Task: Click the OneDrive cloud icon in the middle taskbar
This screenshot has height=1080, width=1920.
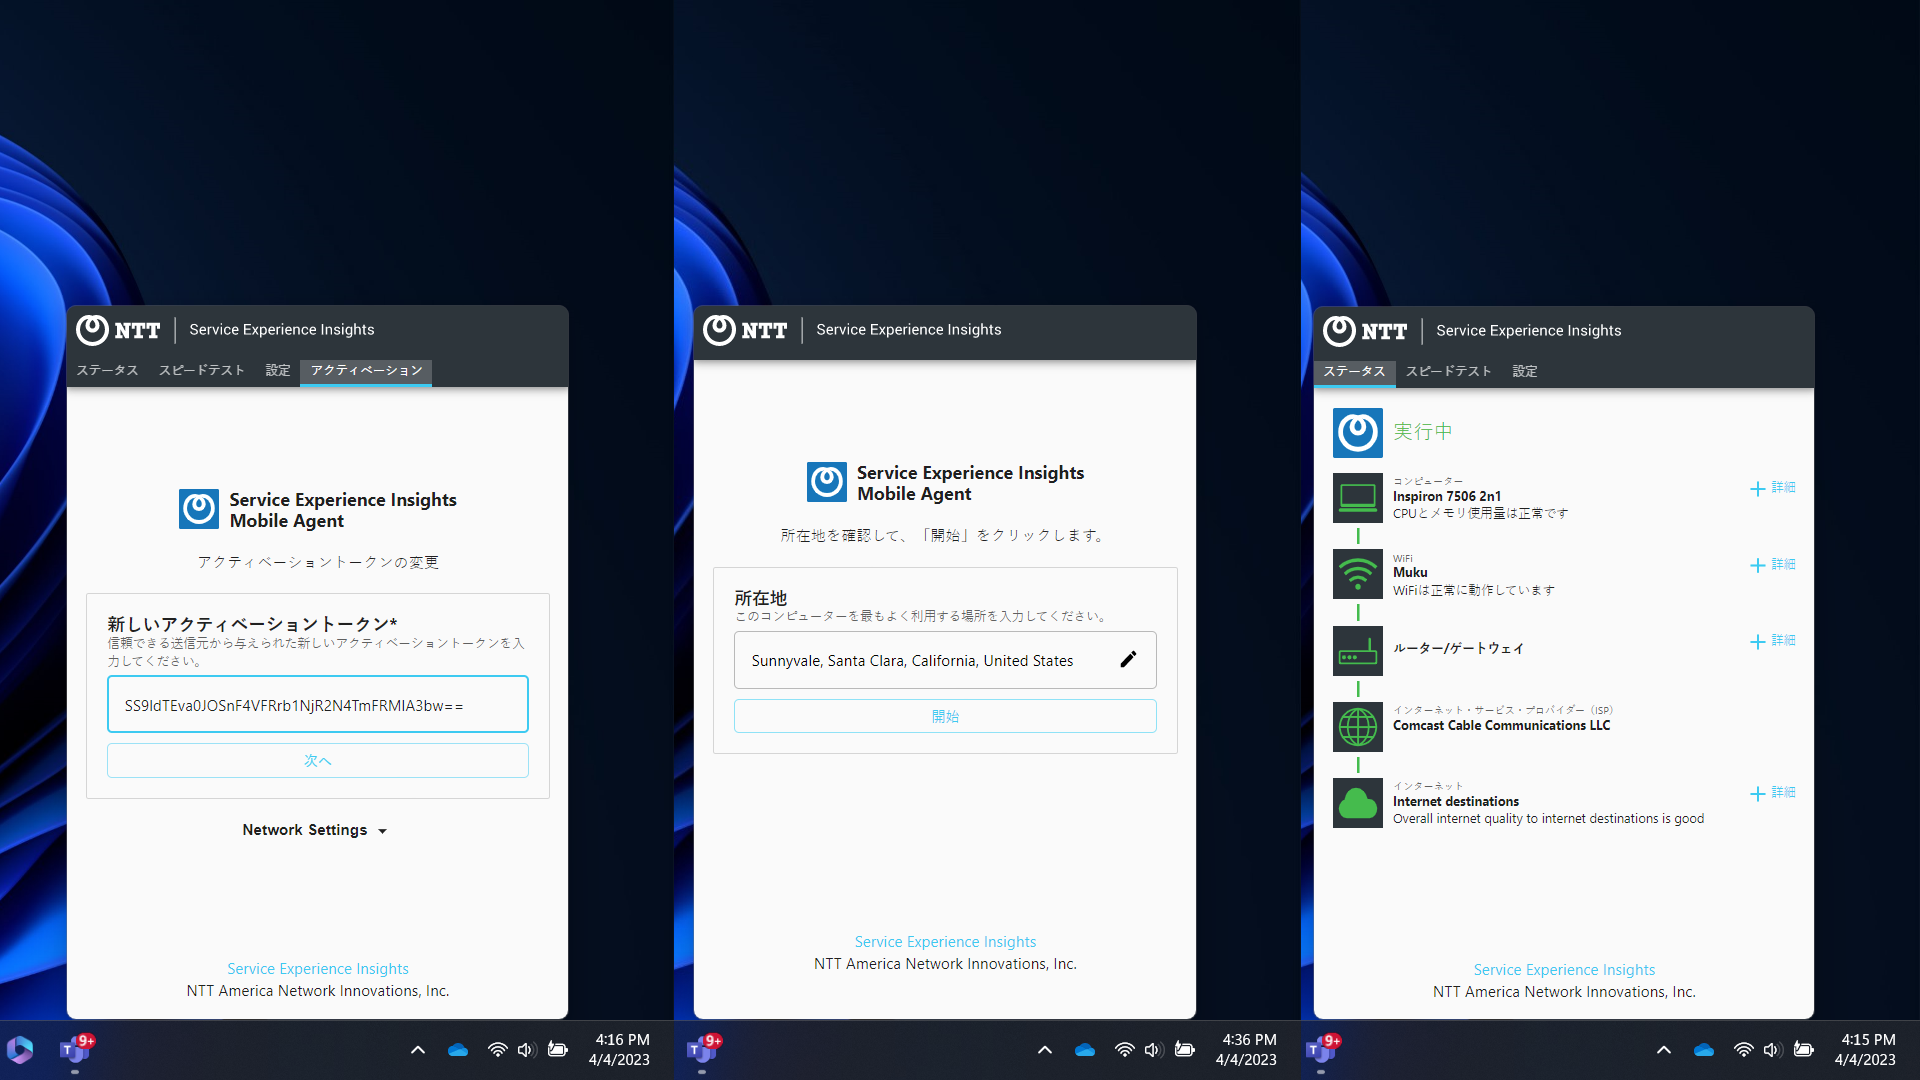Action: (1085, 1050)
